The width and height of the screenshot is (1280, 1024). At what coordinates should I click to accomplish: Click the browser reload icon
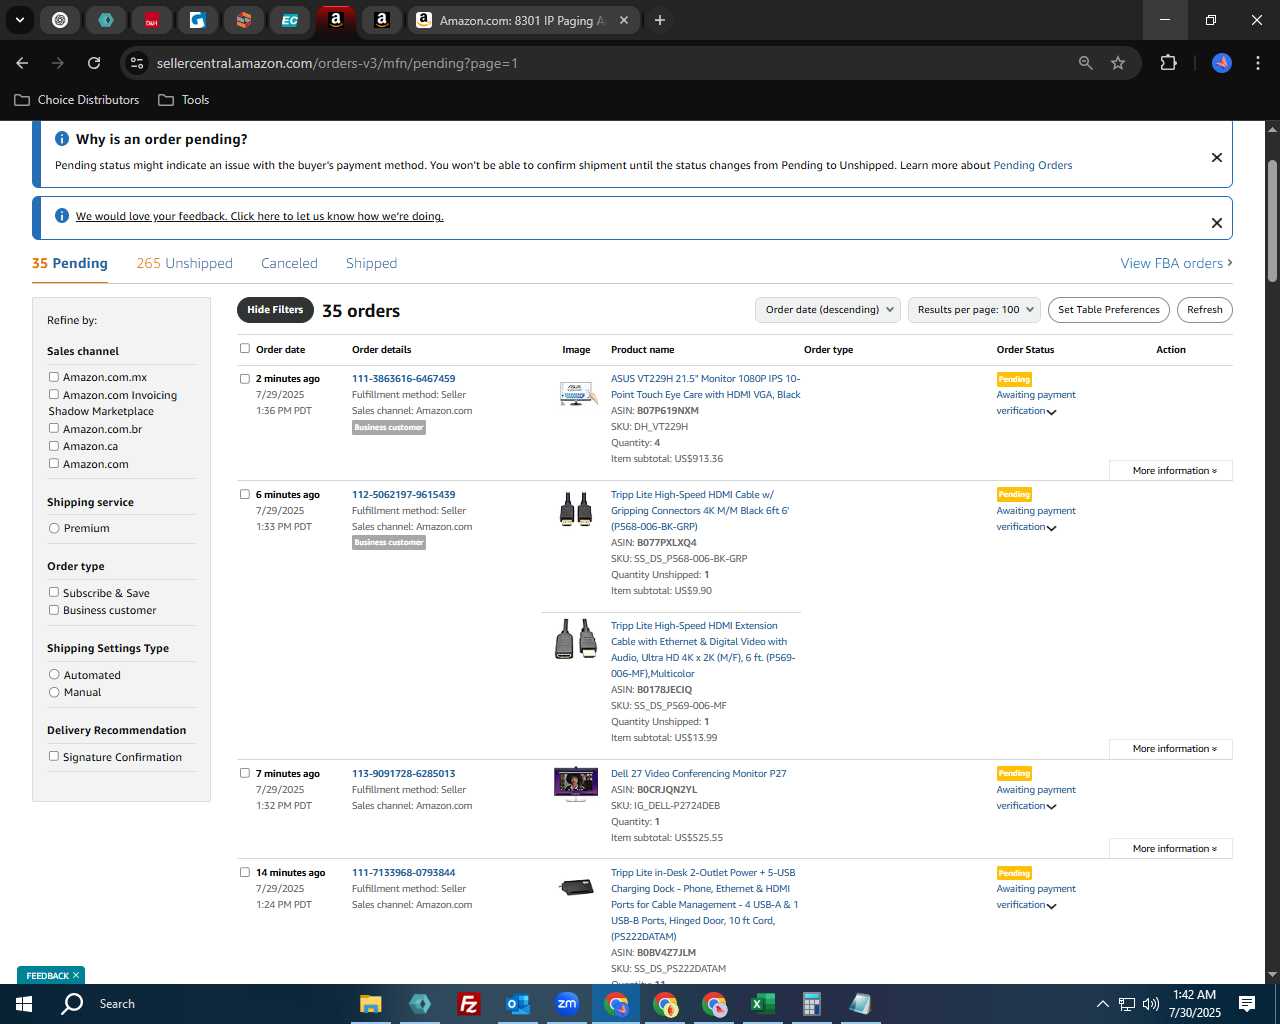94,63
